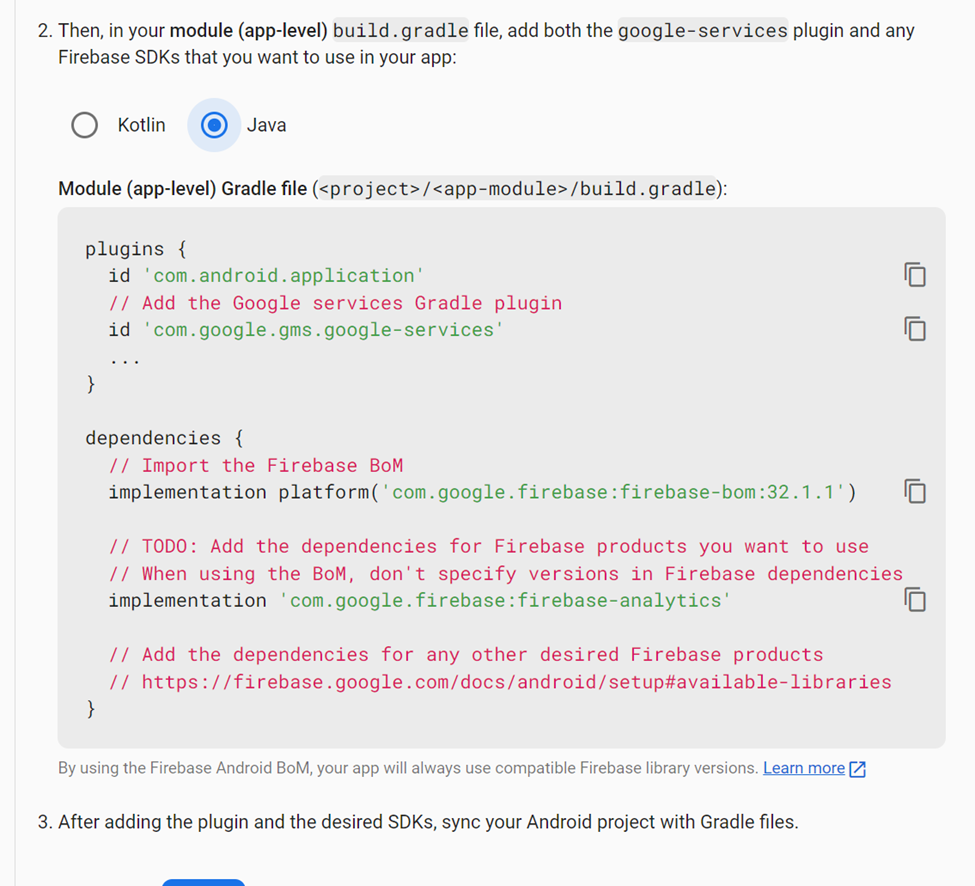The width and height of the screenshot is (975, 886).
Task: Click the <project>/<app-module>/build.gradle path text
Action: [517, 188]
